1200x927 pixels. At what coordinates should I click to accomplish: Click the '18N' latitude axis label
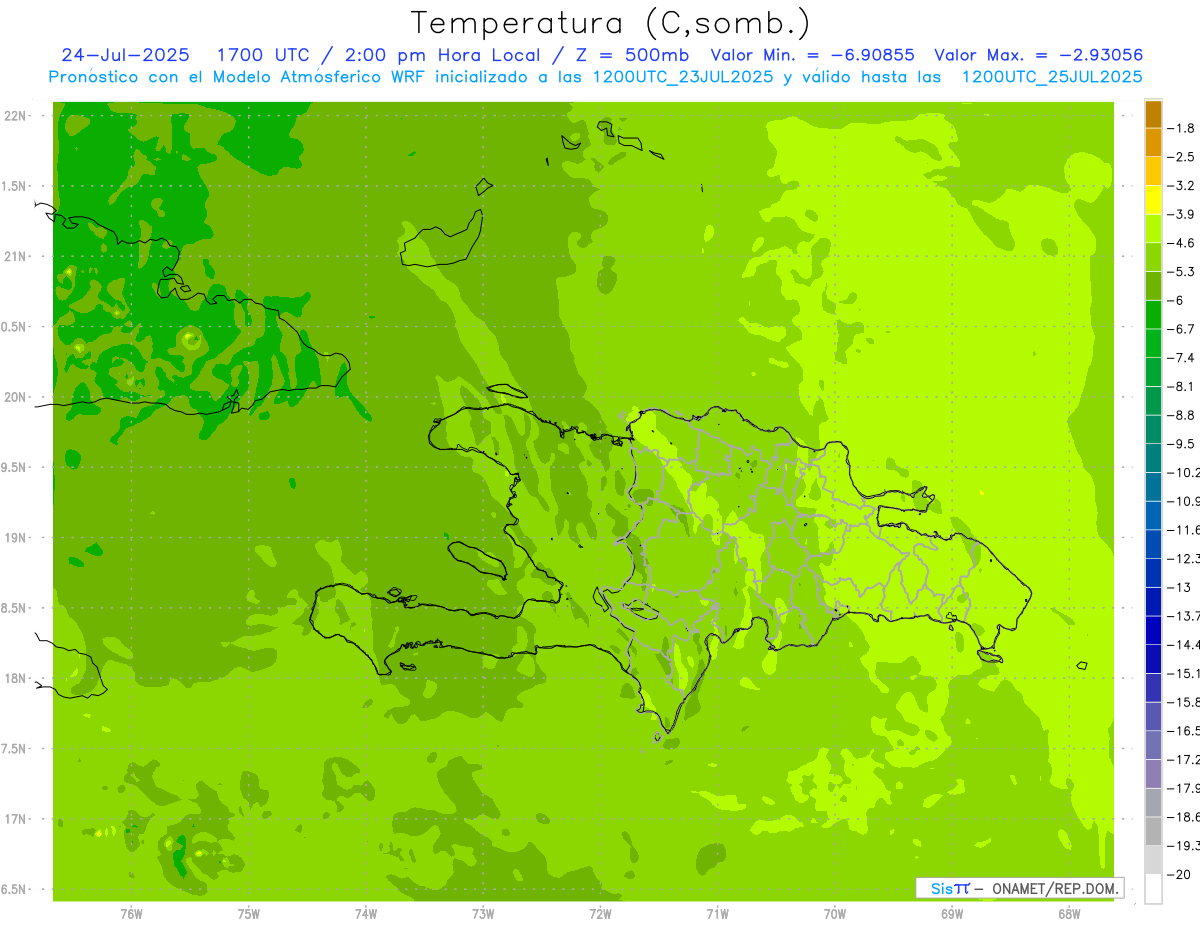click(x=16, y=678)
